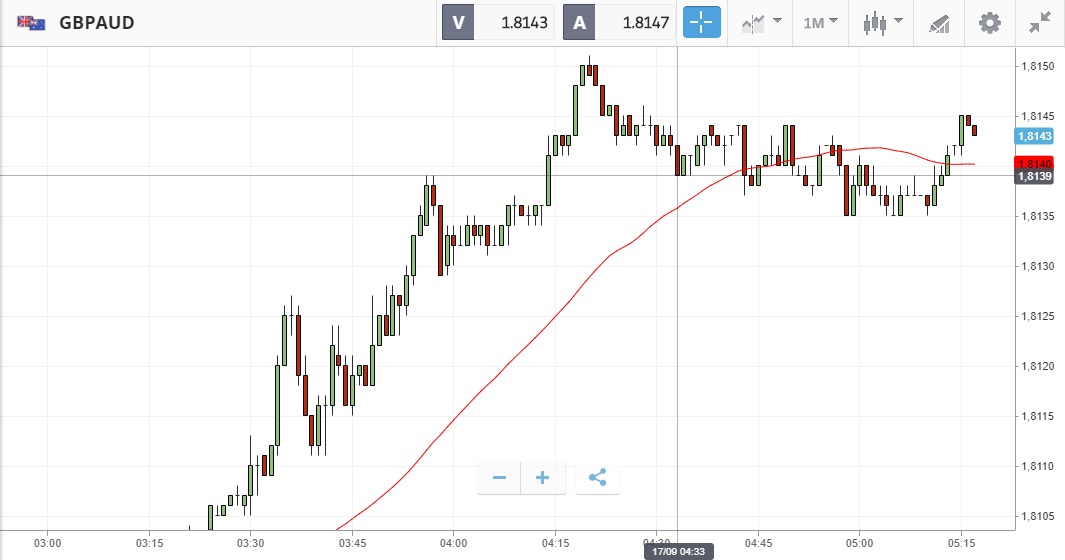
Task: Click the 17/09 04:33 time marker
Action: click(x=677, y=551)
